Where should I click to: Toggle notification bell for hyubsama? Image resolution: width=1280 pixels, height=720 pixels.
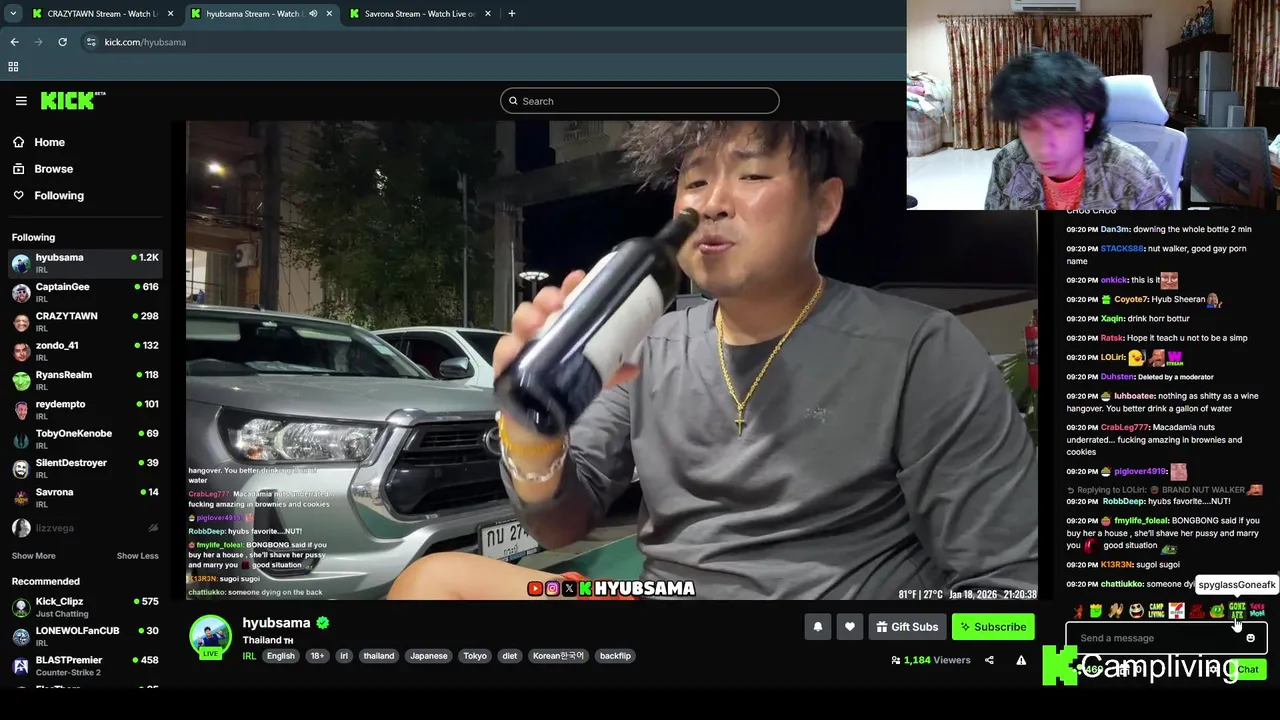coord(817,627)
